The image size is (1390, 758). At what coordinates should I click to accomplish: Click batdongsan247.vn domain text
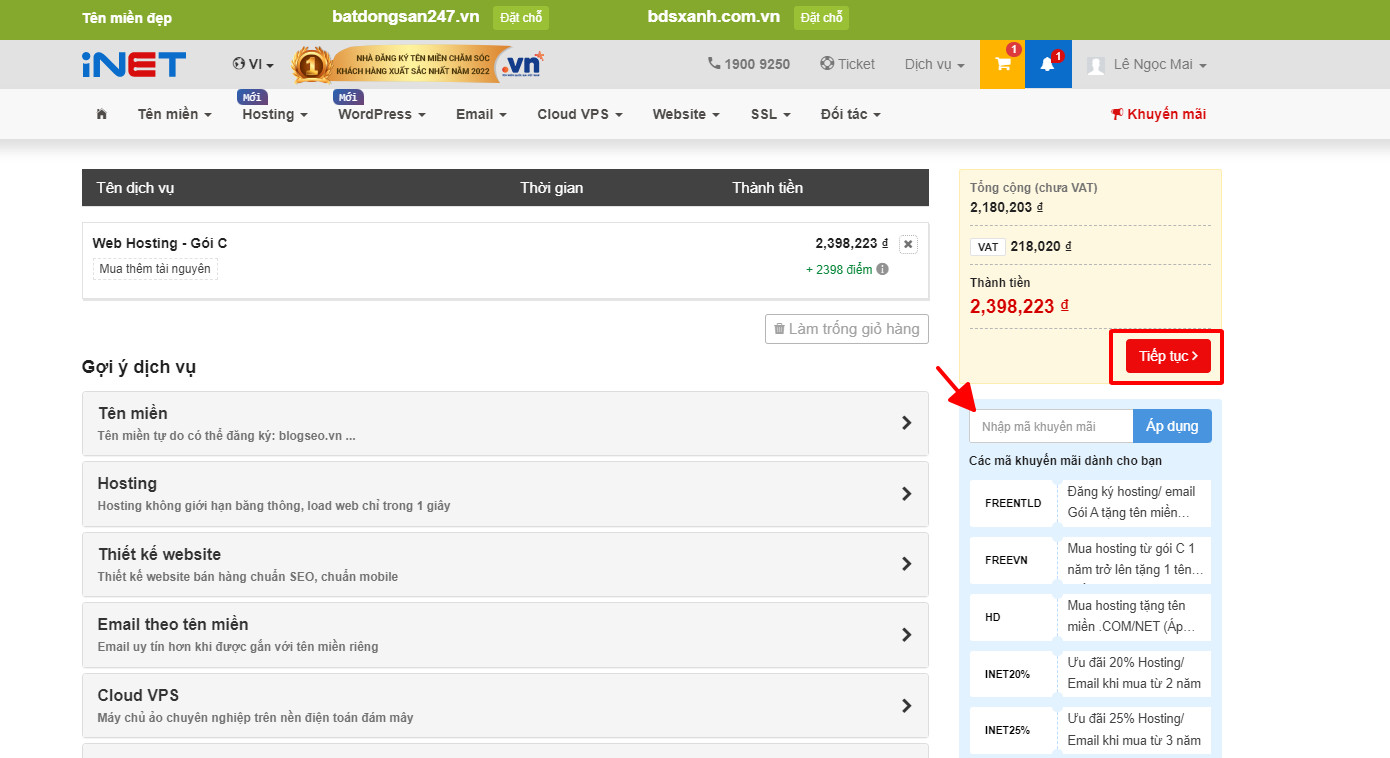click(x=406, y=16)
